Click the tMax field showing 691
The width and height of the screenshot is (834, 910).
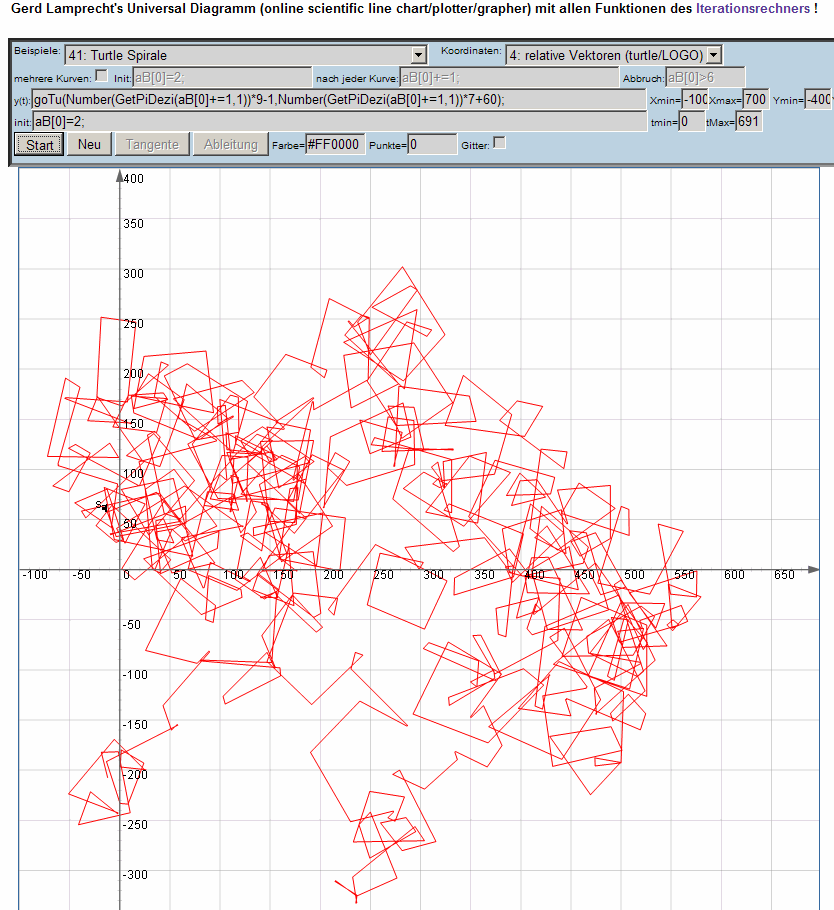tap(749, 121)
